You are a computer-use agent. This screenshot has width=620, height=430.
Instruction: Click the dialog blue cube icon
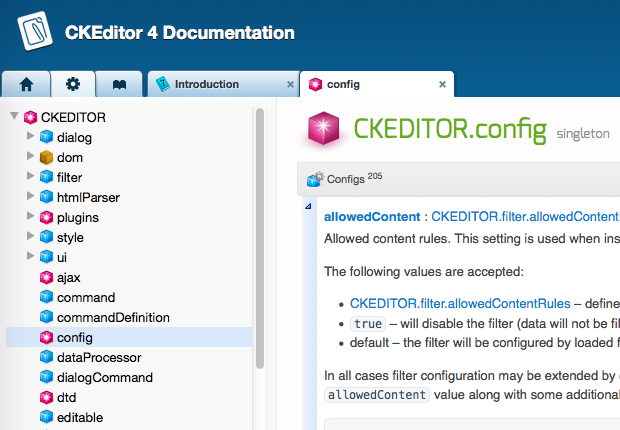(x=46, y=137)
